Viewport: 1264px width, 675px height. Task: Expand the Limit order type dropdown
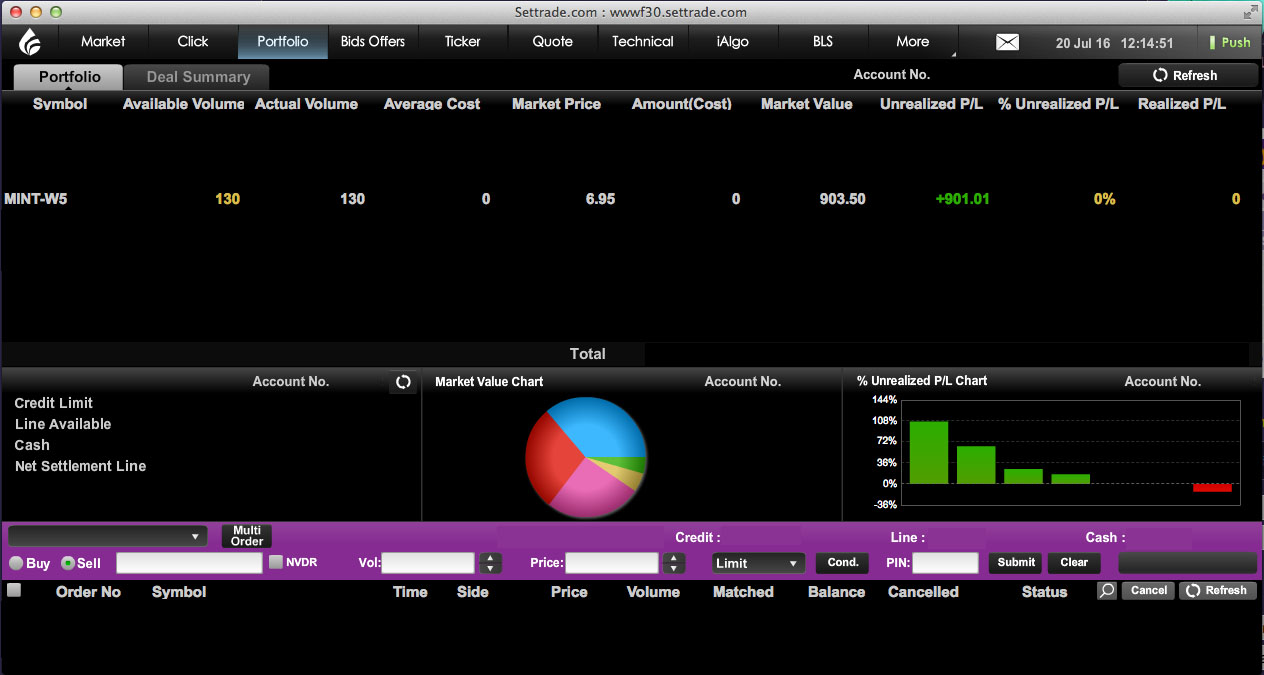click(758, 563)
